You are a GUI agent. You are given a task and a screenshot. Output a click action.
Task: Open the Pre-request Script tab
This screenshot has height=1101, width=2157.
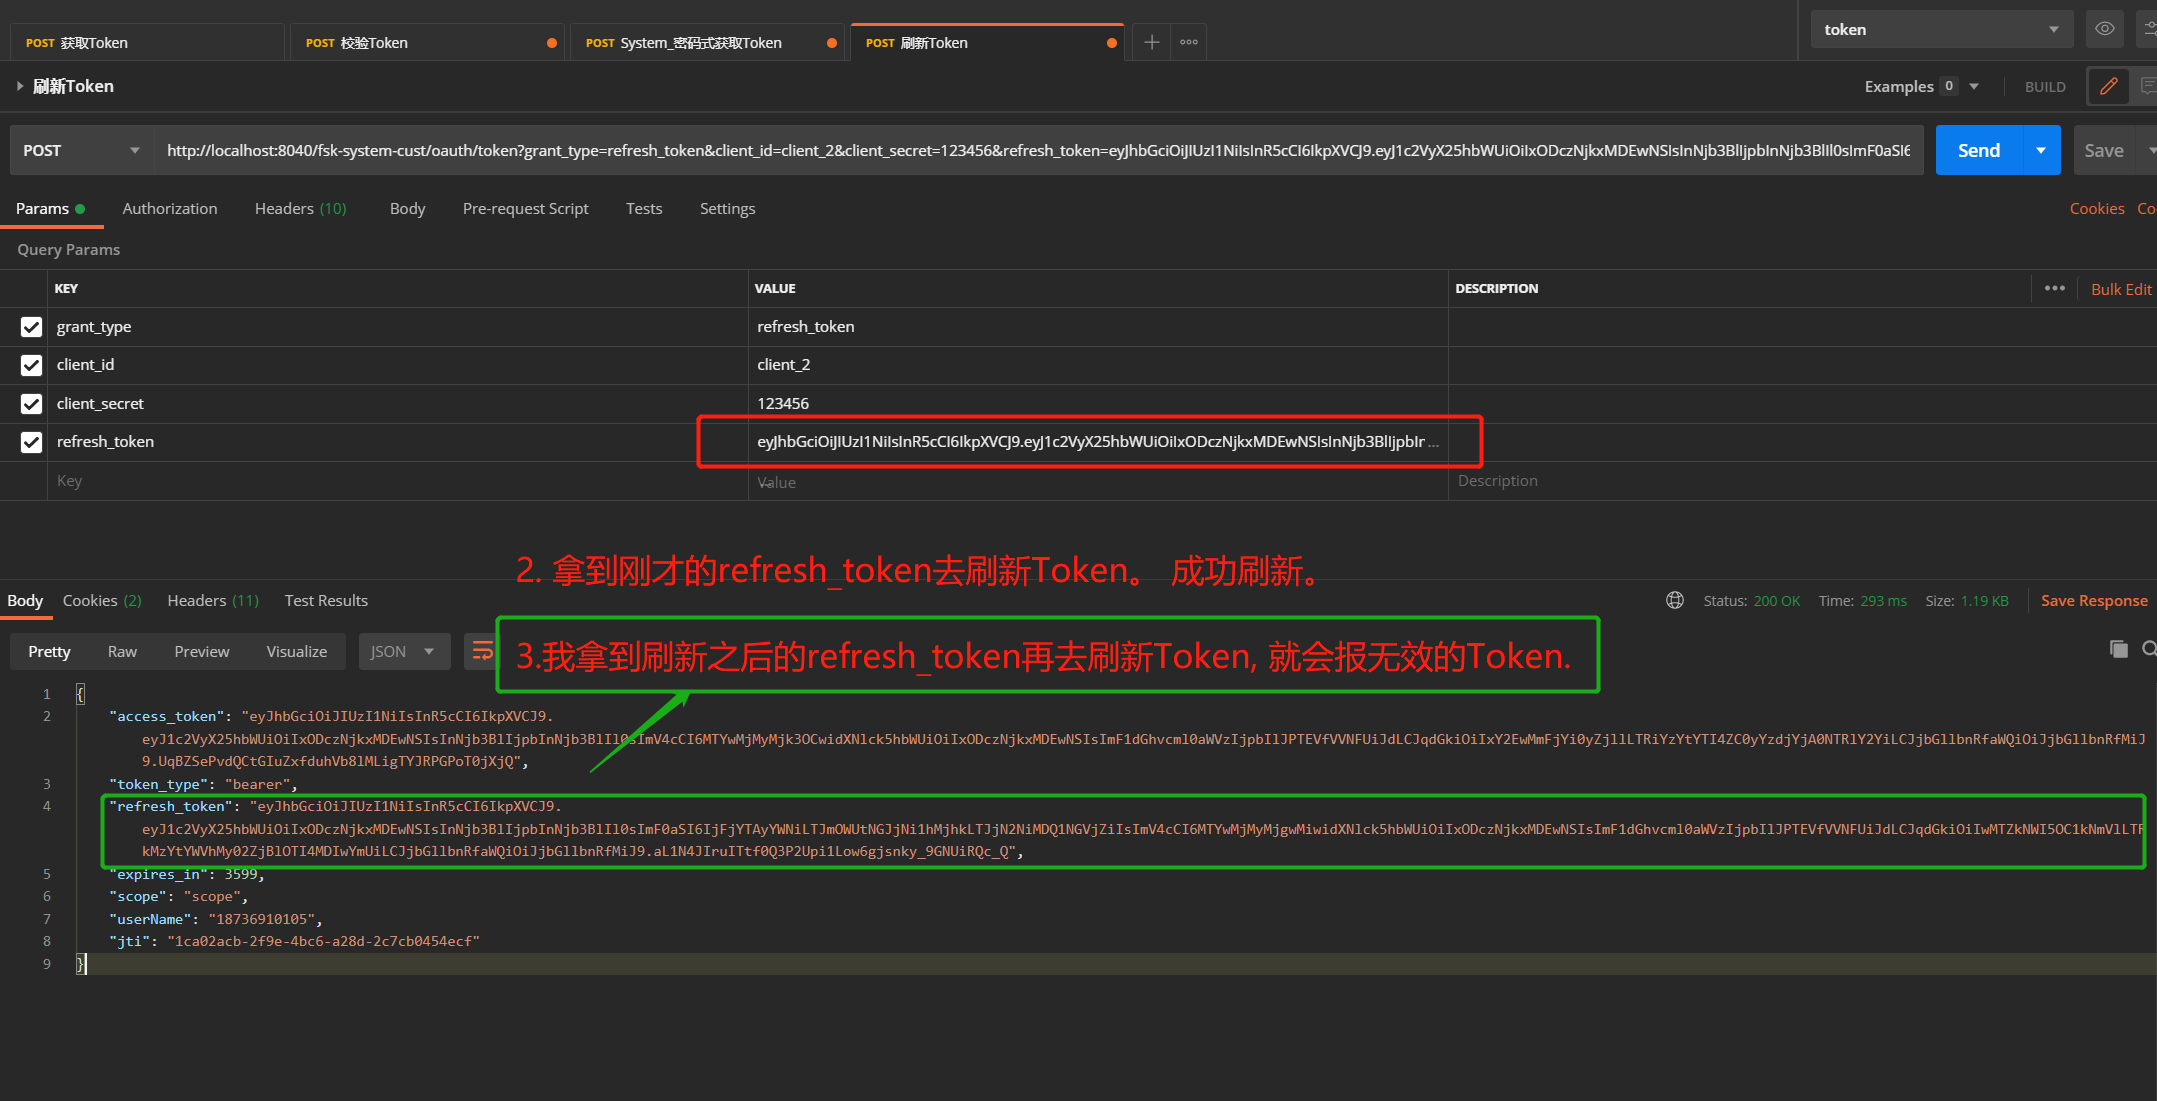point(525,208)
